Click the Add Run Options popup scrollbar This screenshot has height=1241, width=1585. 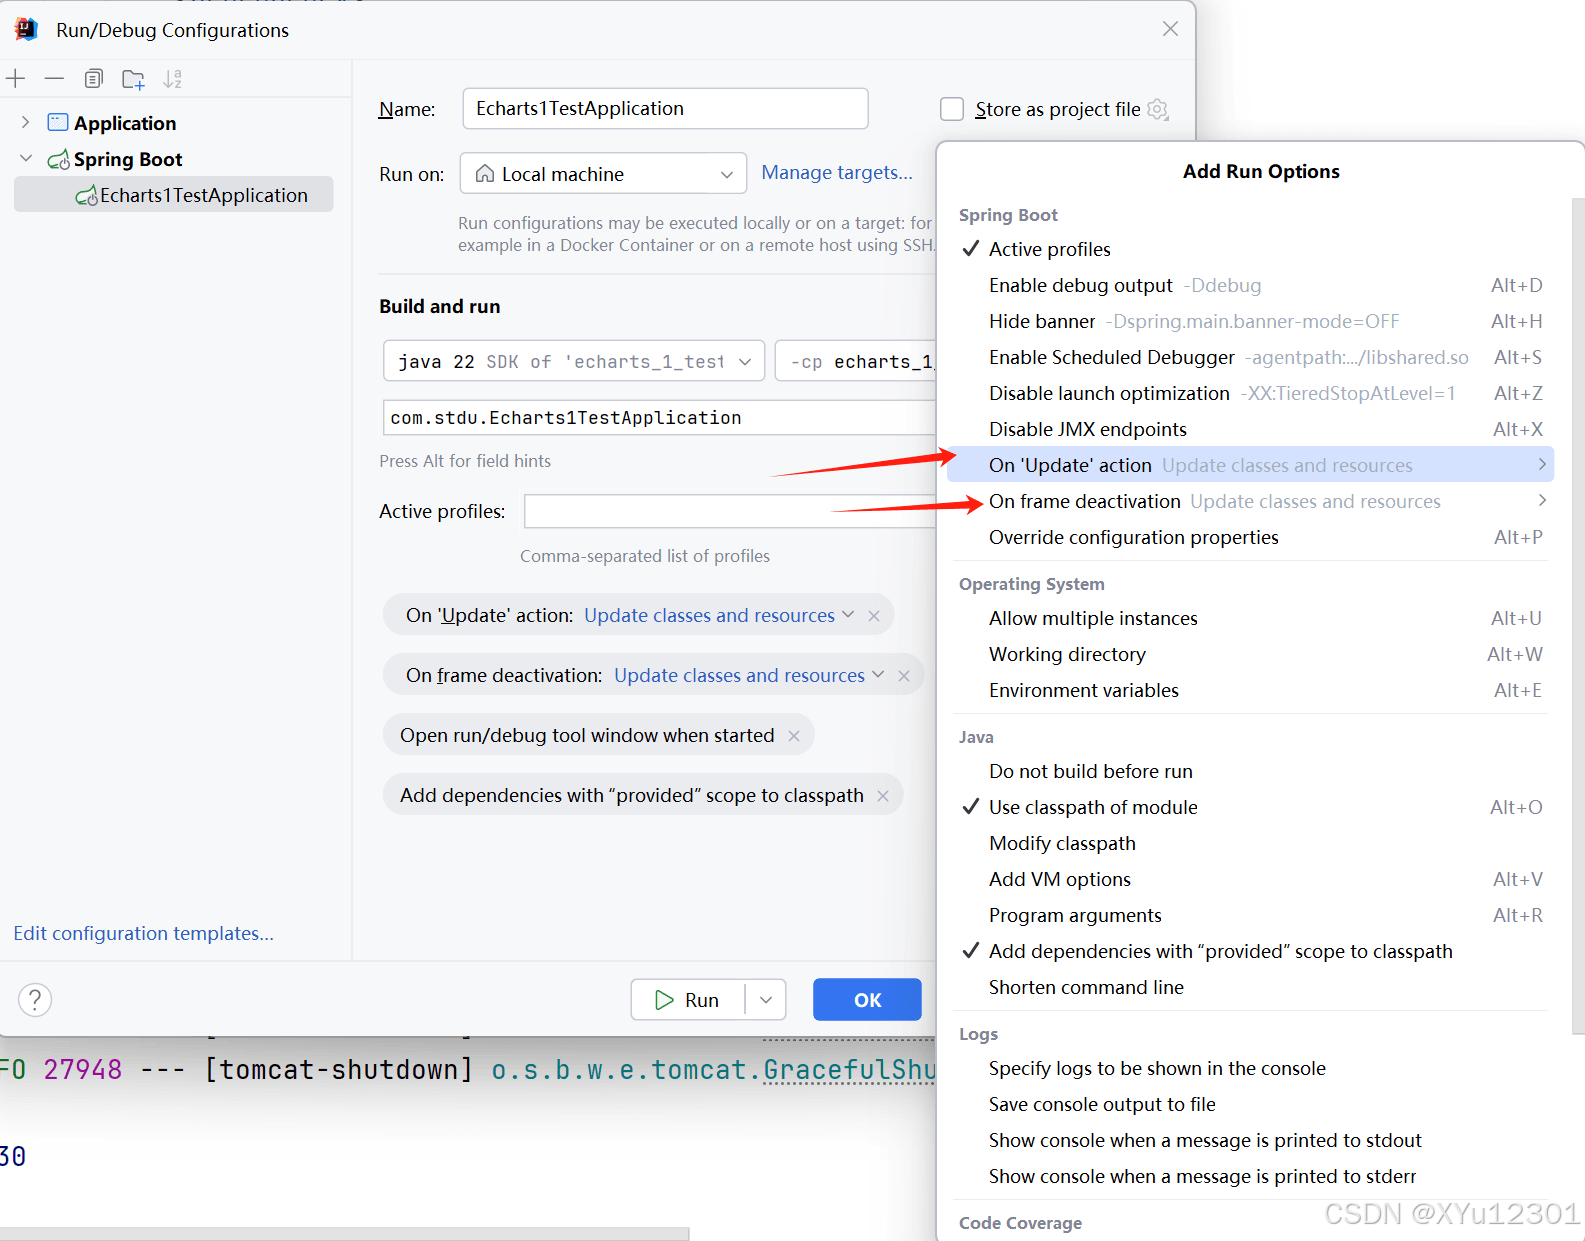(x=1578, y=615)
